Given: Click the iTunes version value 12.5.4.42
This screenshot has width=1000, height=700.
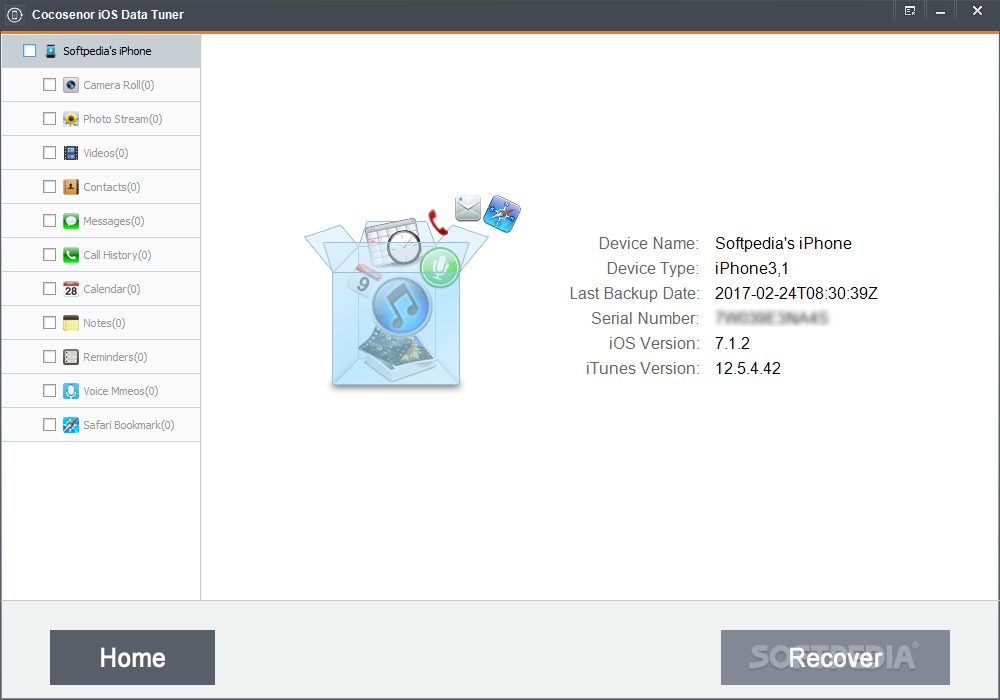Looking at the screenshot, I should [747, 368].
